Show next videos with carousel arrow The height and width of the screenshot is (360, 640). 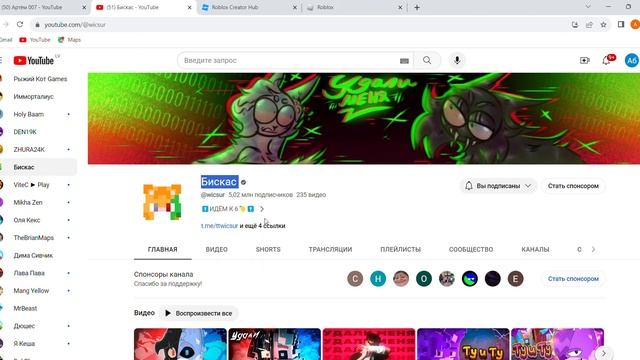click(x=603, y=353)
